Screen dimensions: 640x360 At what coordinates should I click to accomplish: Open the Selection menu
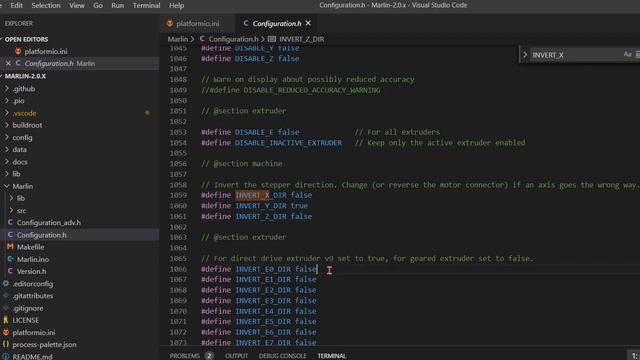point(46,5)
